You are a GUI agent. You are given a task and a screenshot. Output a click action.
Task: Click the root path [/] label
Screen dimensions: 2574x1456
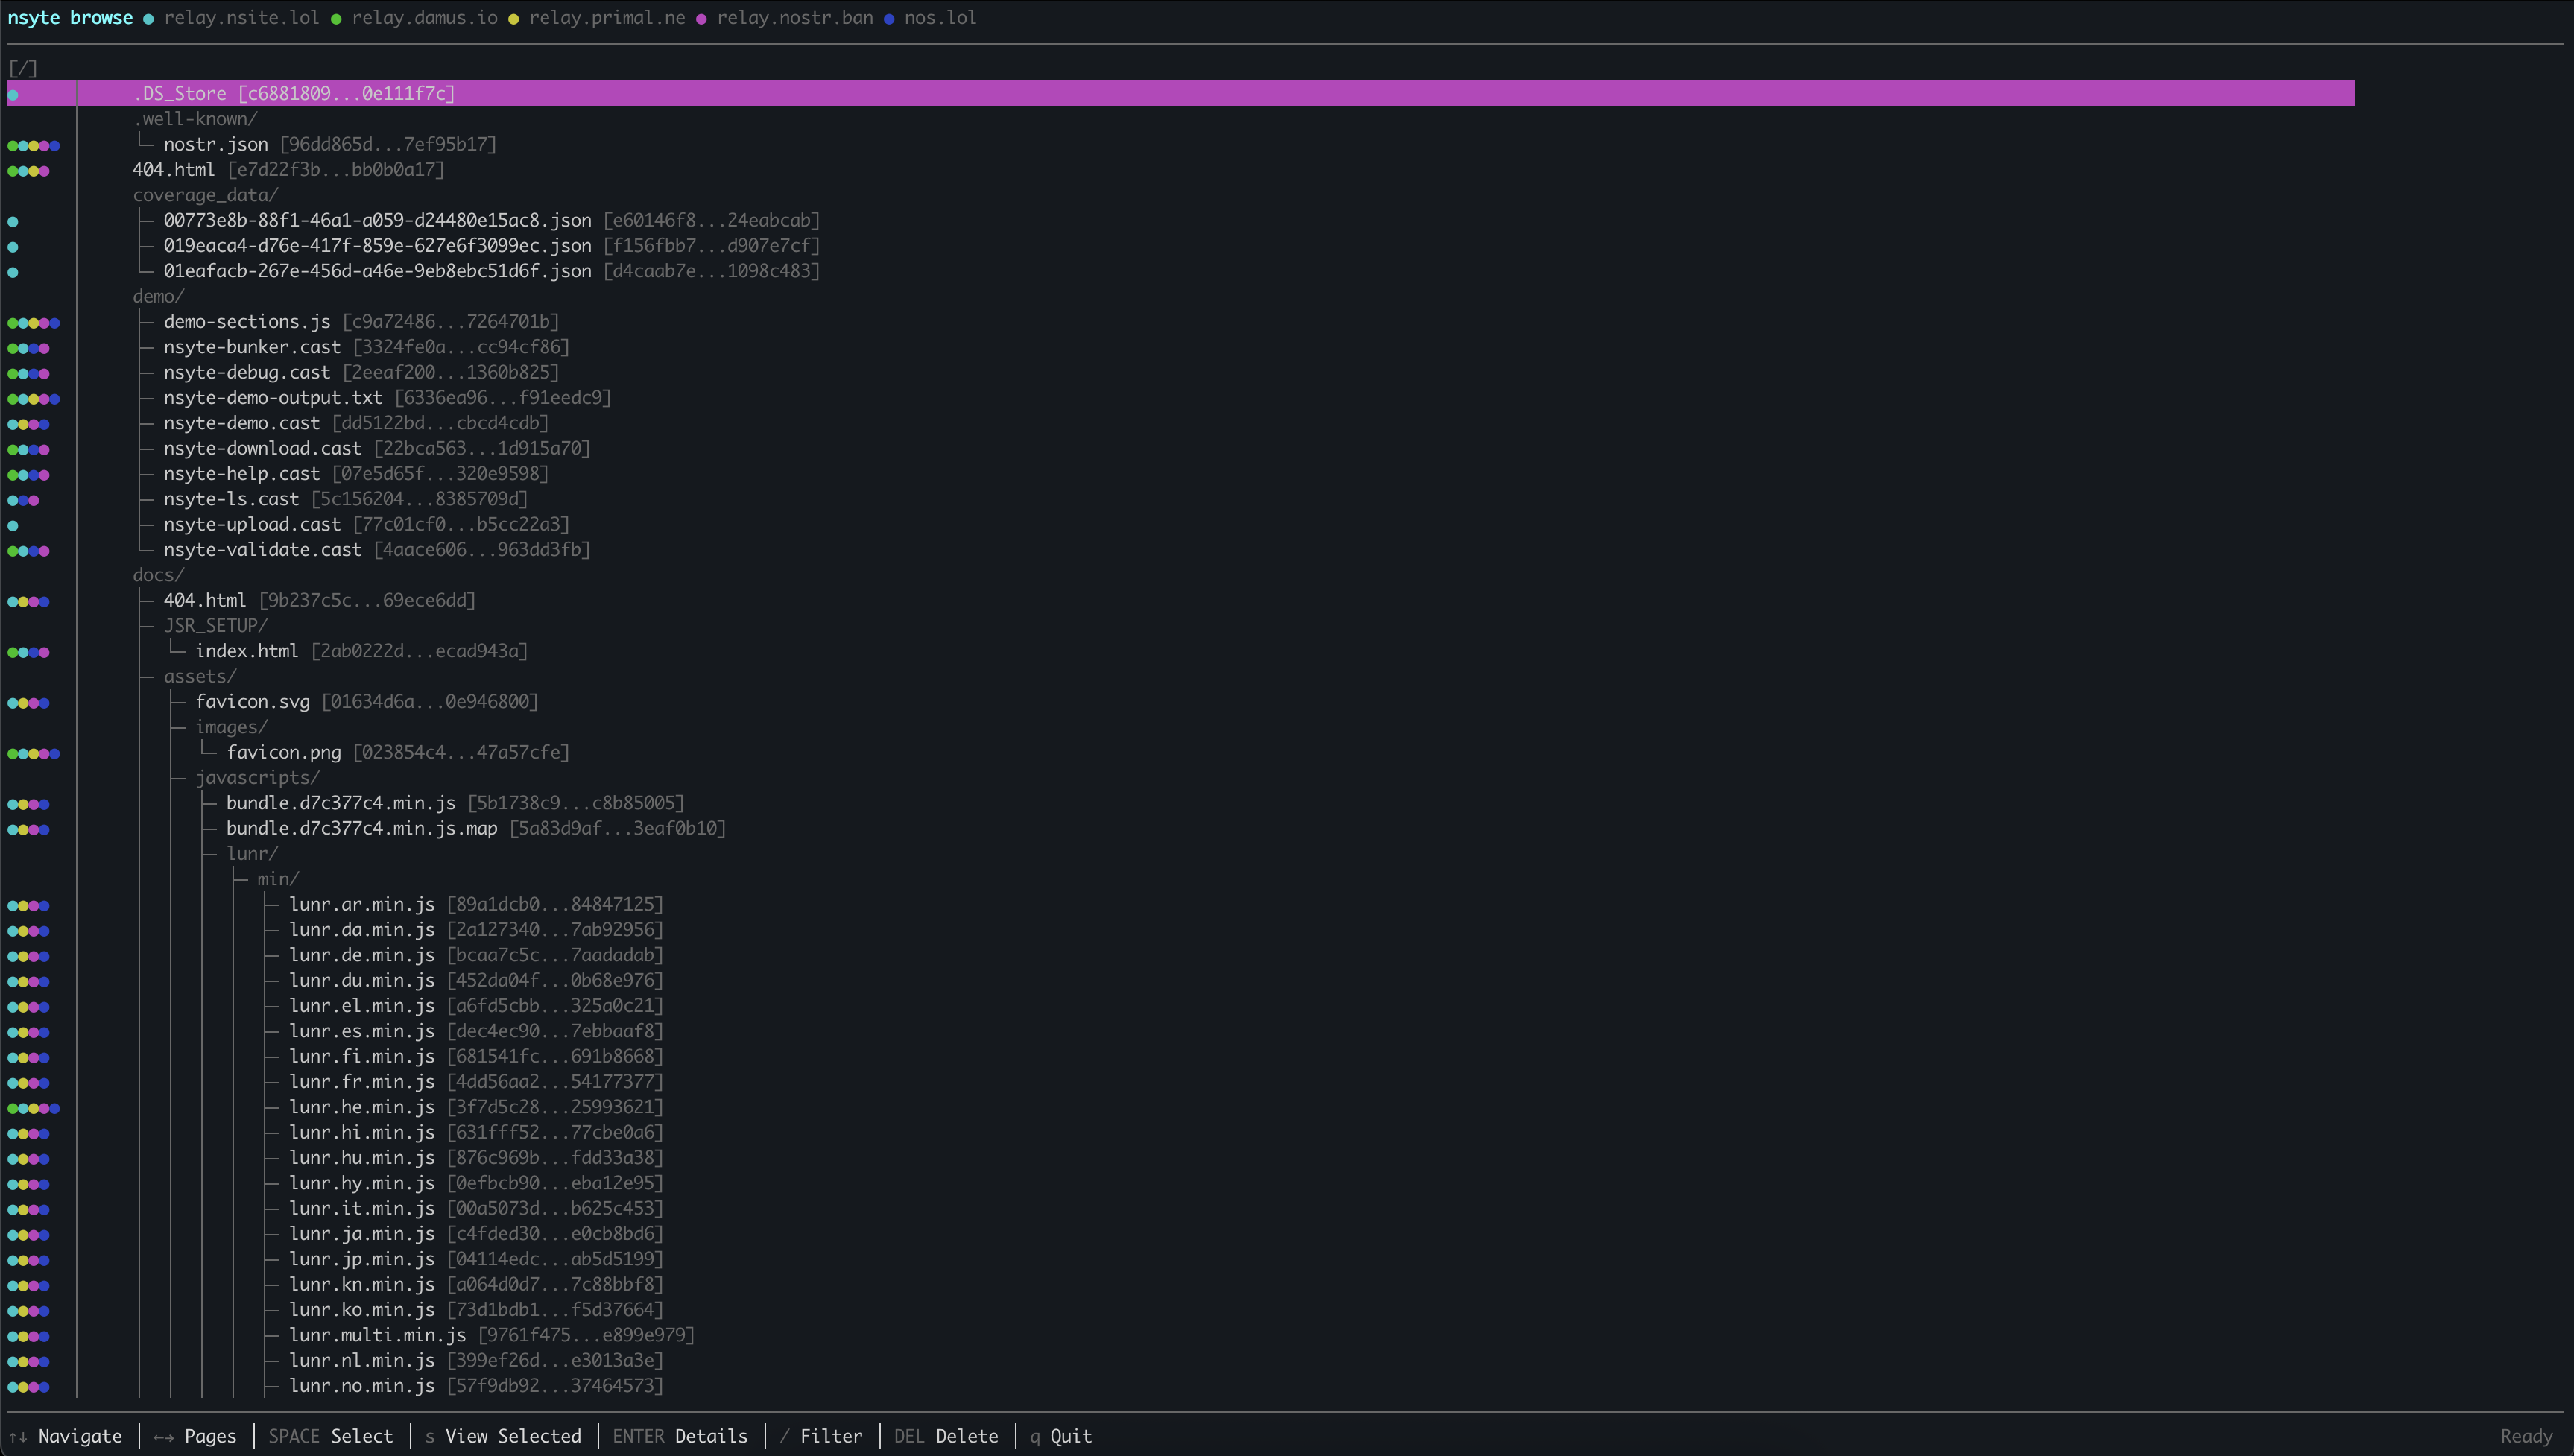pyautogui.click(x=23, y=68)
